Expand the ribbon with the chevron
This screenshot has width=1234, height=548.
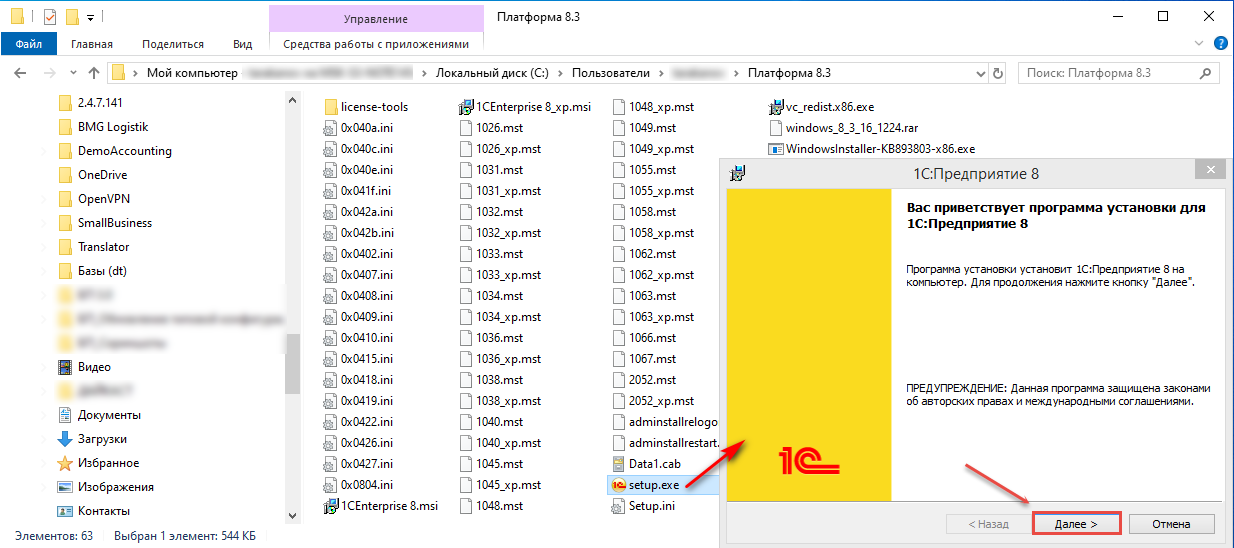click(x=1201, y=44)
